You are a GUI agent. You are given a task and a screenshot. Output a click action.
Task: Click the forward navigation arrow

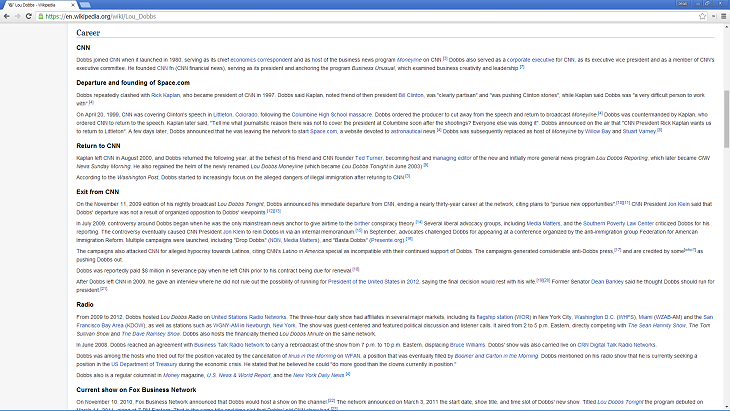coord(17,16)
